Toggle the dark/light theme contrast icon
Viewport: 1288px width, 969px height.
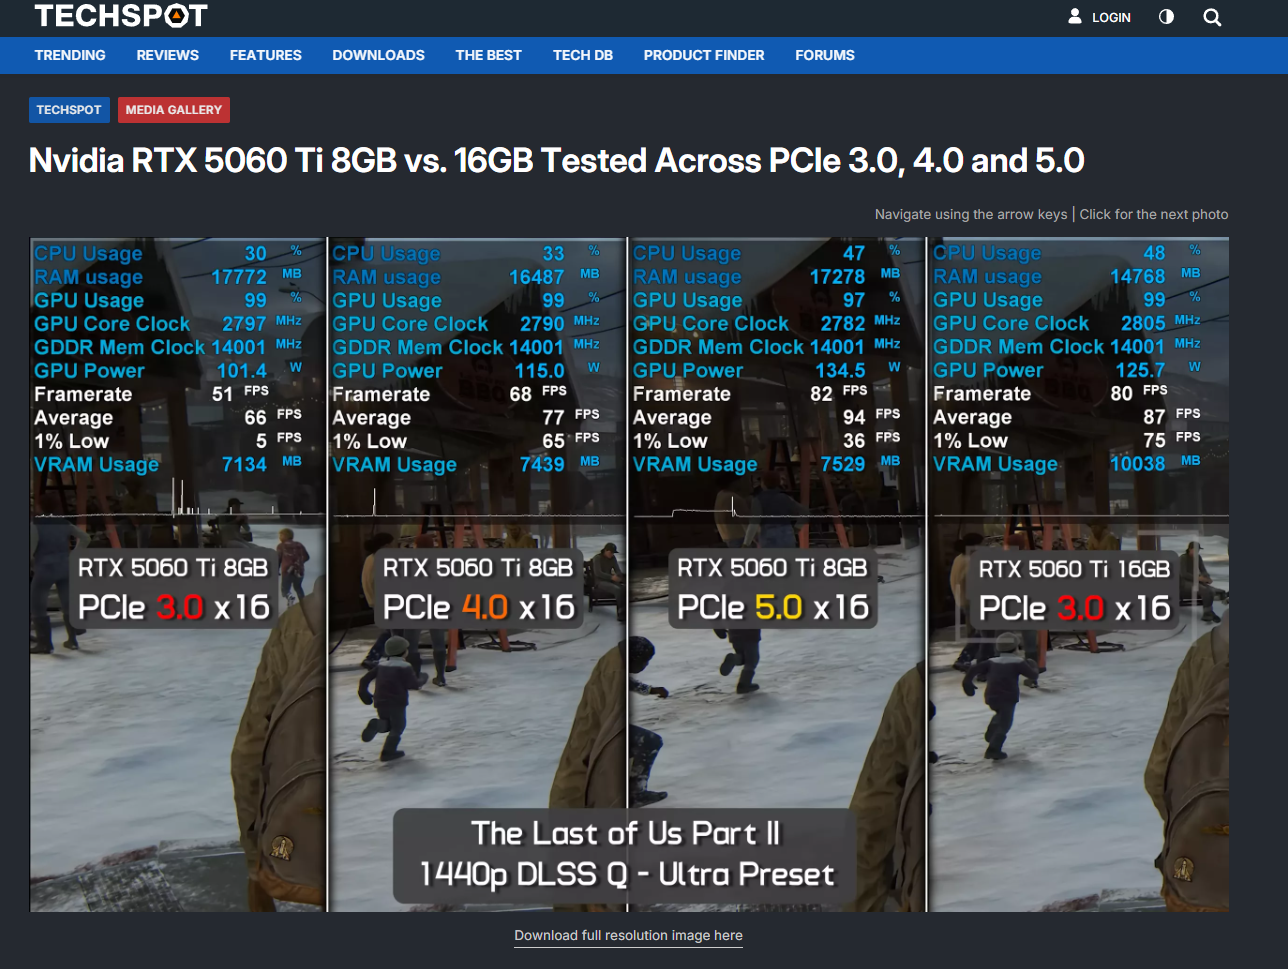pos(1166,17)
